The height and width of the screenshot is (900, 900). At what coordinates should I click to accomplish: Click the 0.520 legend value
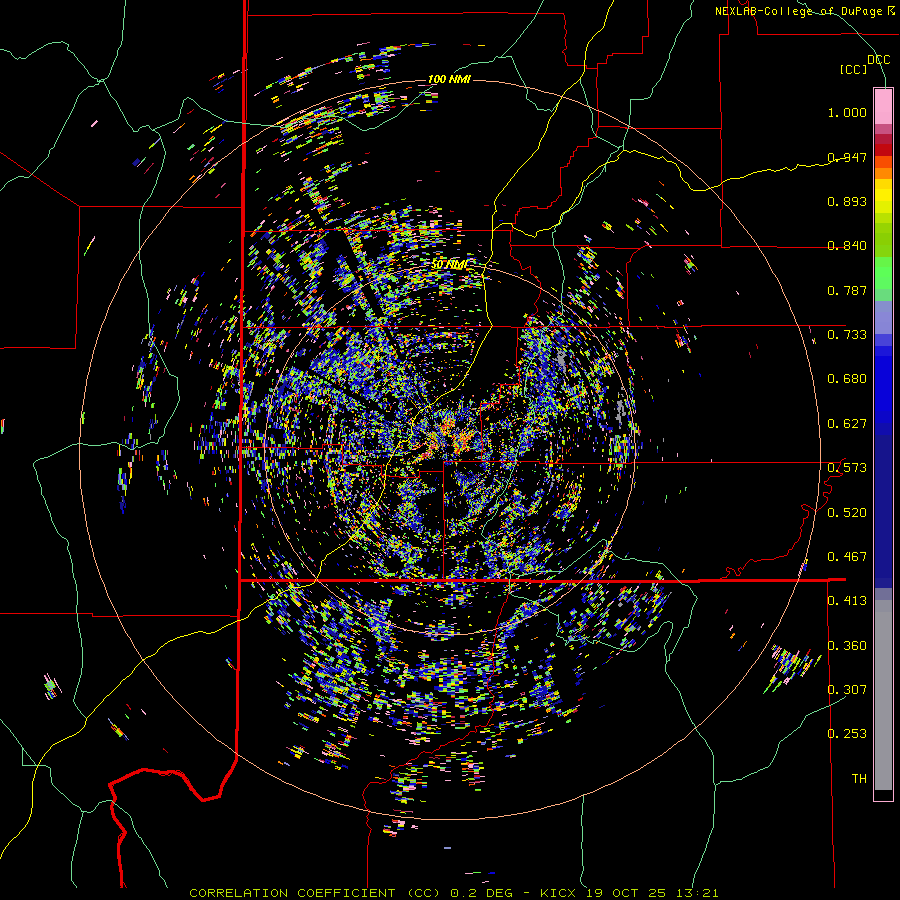tap(847, 513)
